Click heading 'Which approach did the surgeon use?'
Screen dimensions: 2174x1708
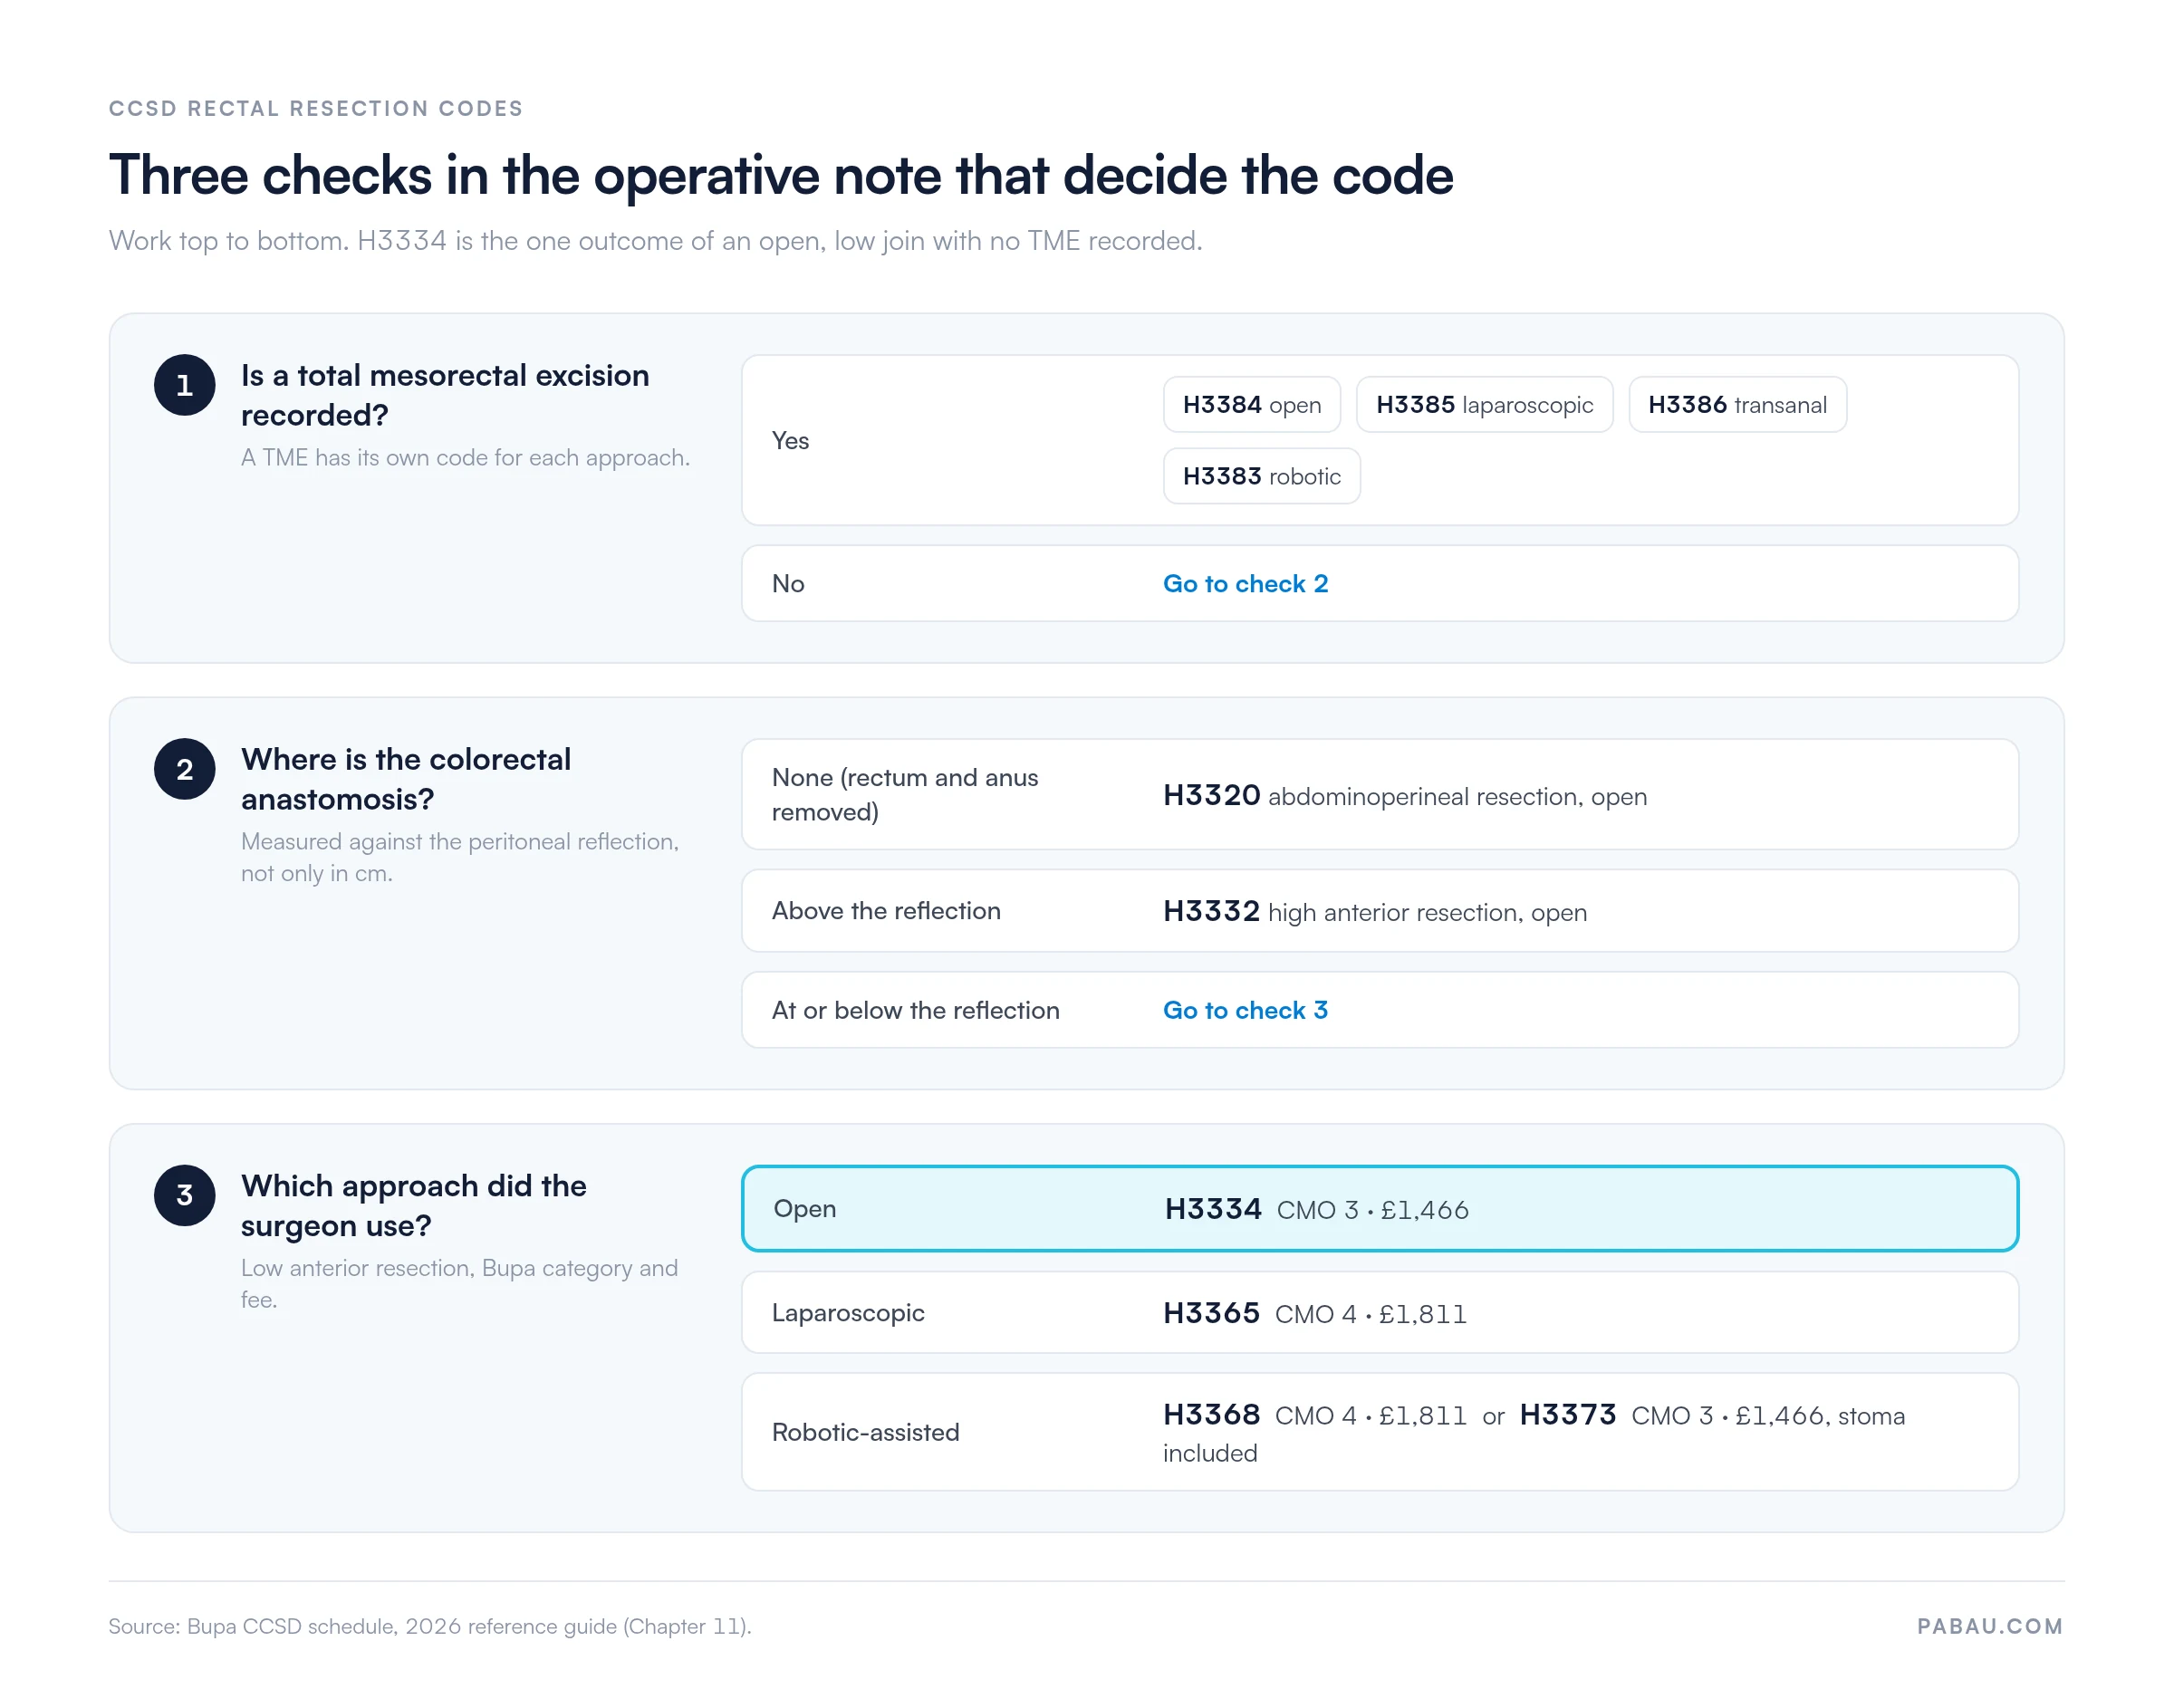coord(414,1205)
